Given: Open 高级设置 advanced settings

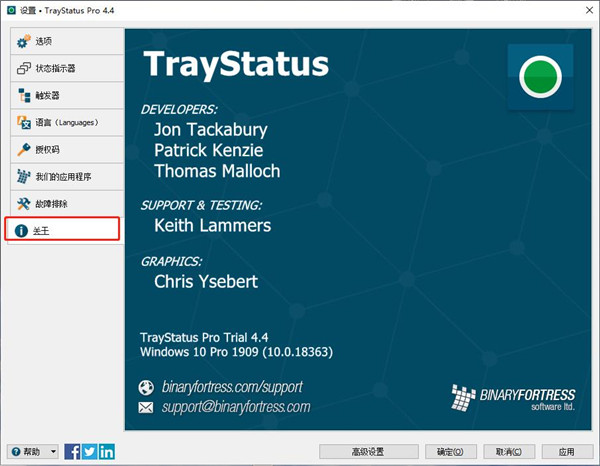Looking at the screenshot, I should [x=368, y=452].
